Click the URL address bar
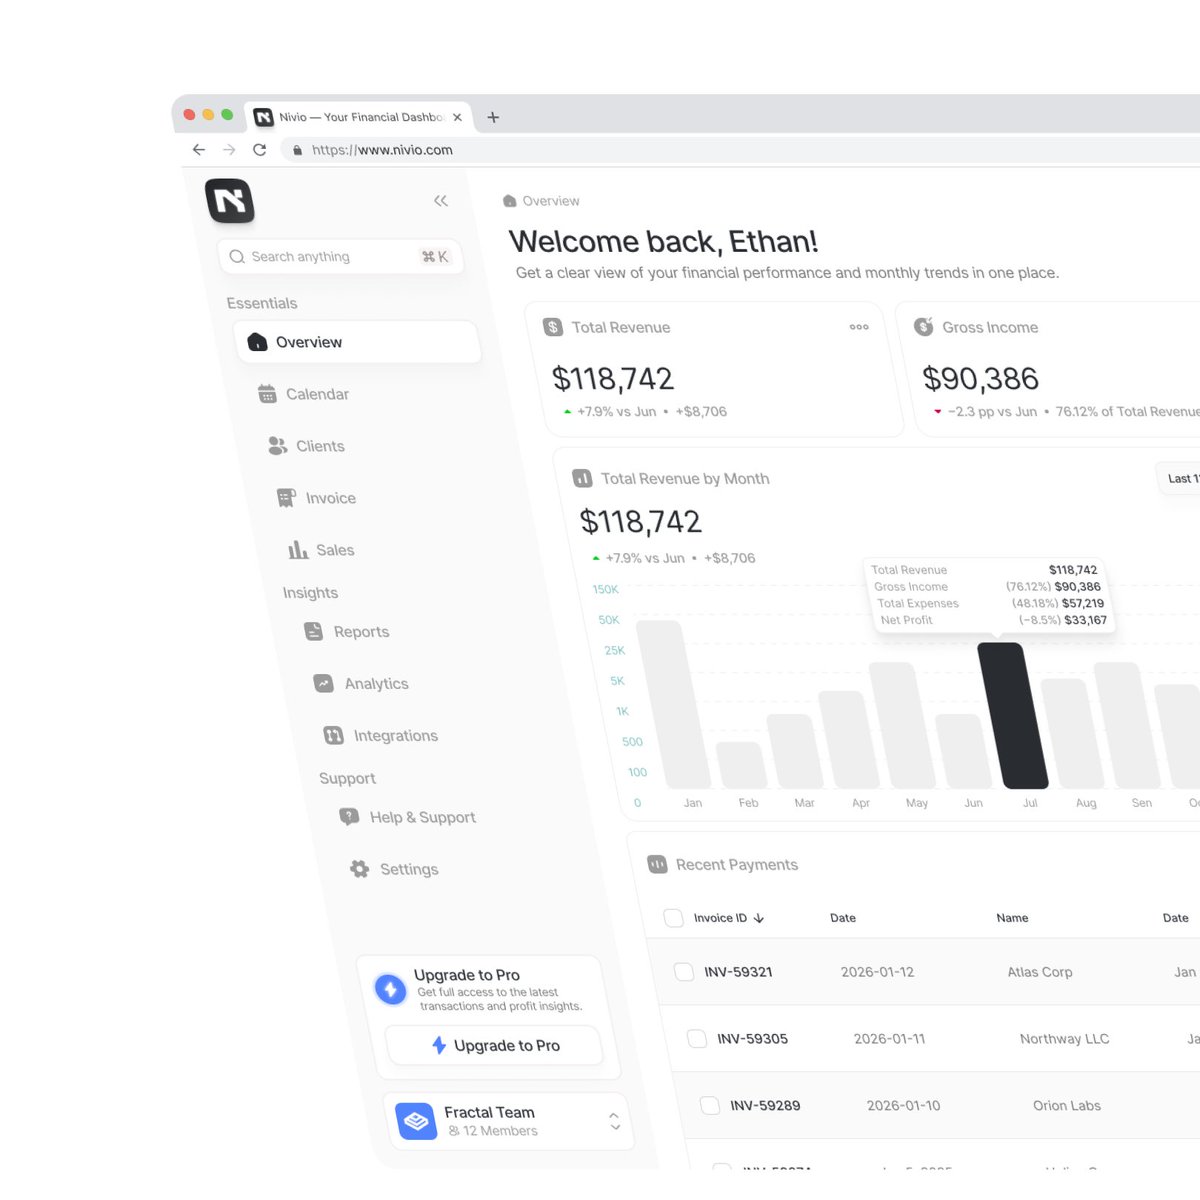The image size is (1200, 1200). coord(740,150)
